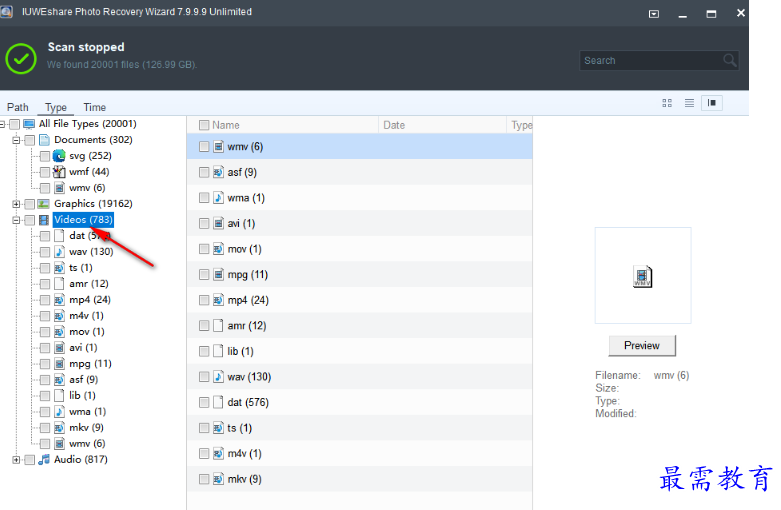This screenshot has width=781, height=510.
Task: Switch to preview pane view
Action: (712, 103)
